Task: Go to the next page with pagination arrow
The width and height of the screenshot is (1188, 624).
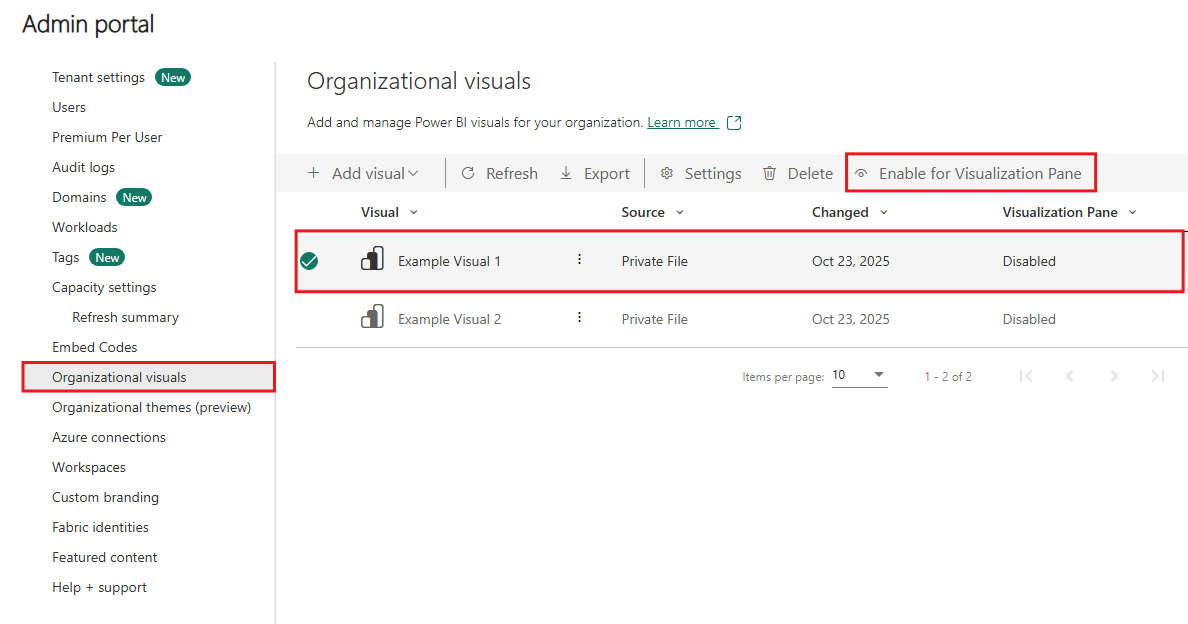Action: [x=1114, y=376]
